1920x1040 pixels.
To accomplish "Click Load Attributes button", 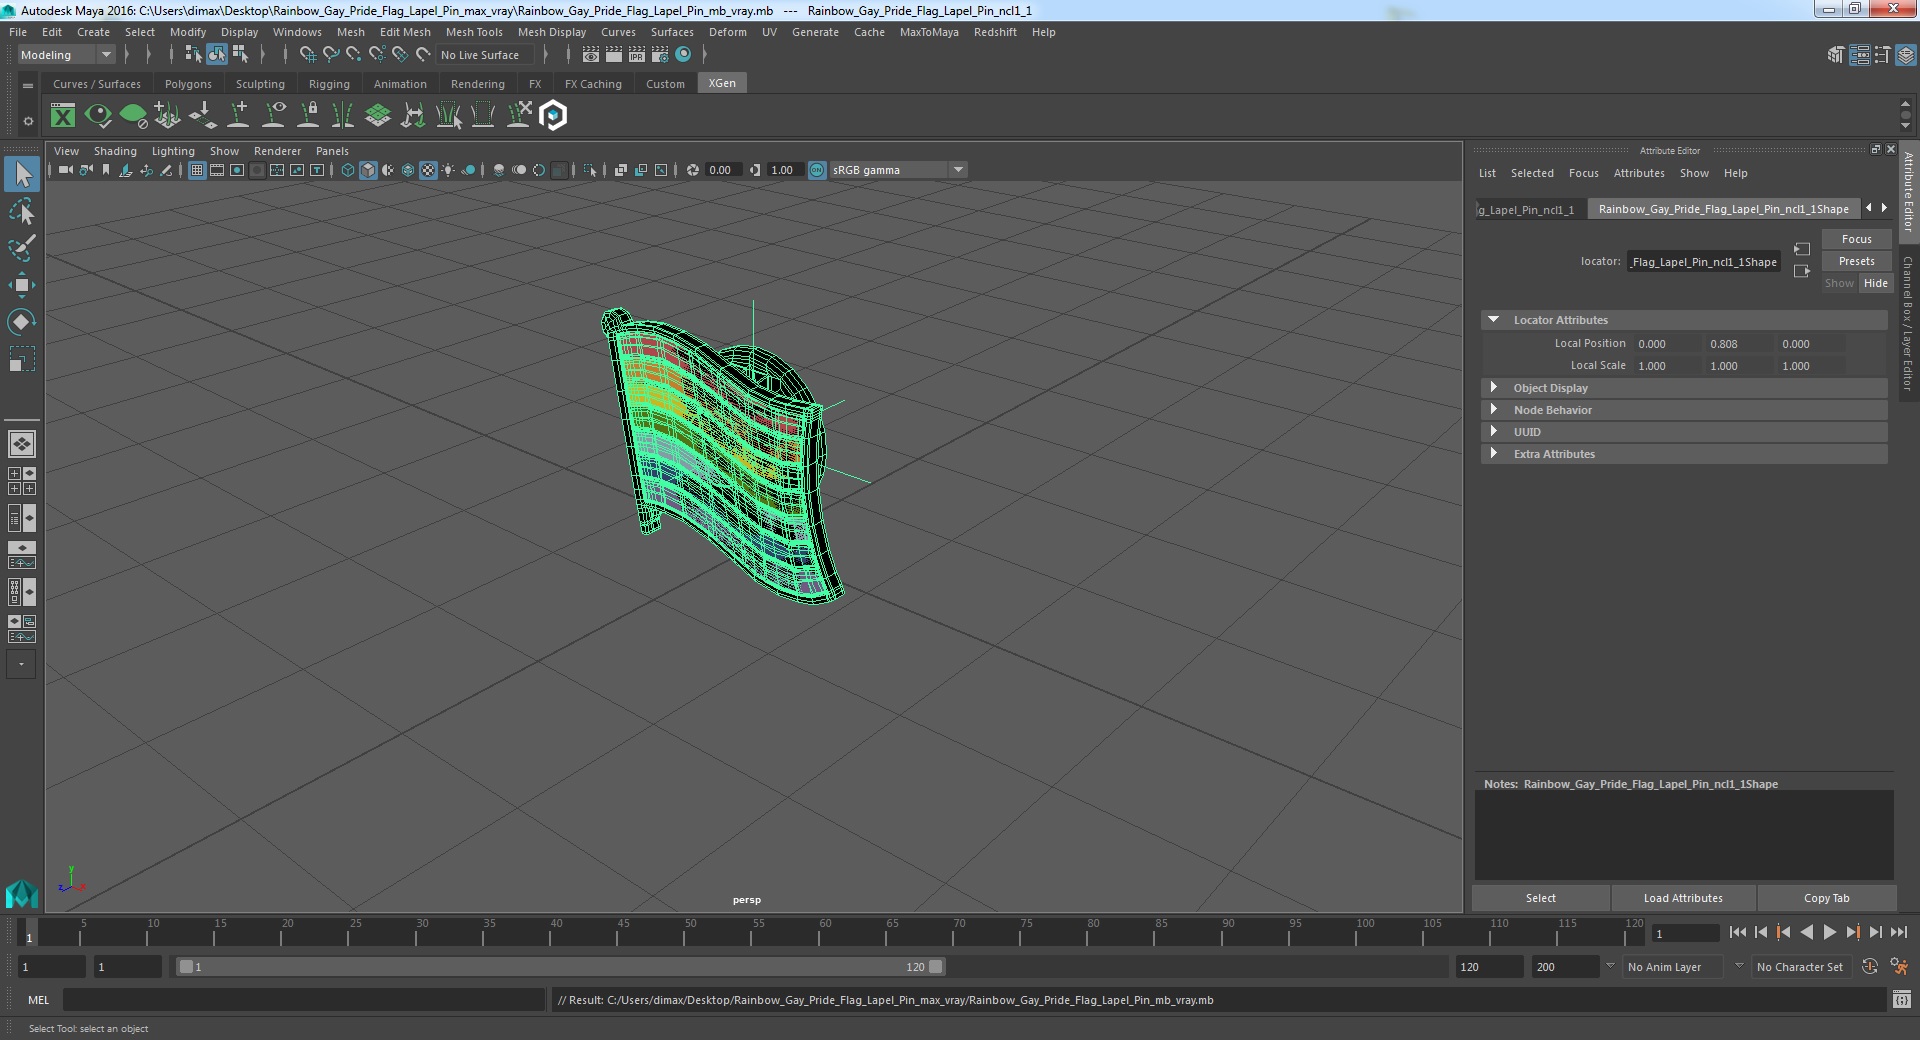I will coord(1683,898).
